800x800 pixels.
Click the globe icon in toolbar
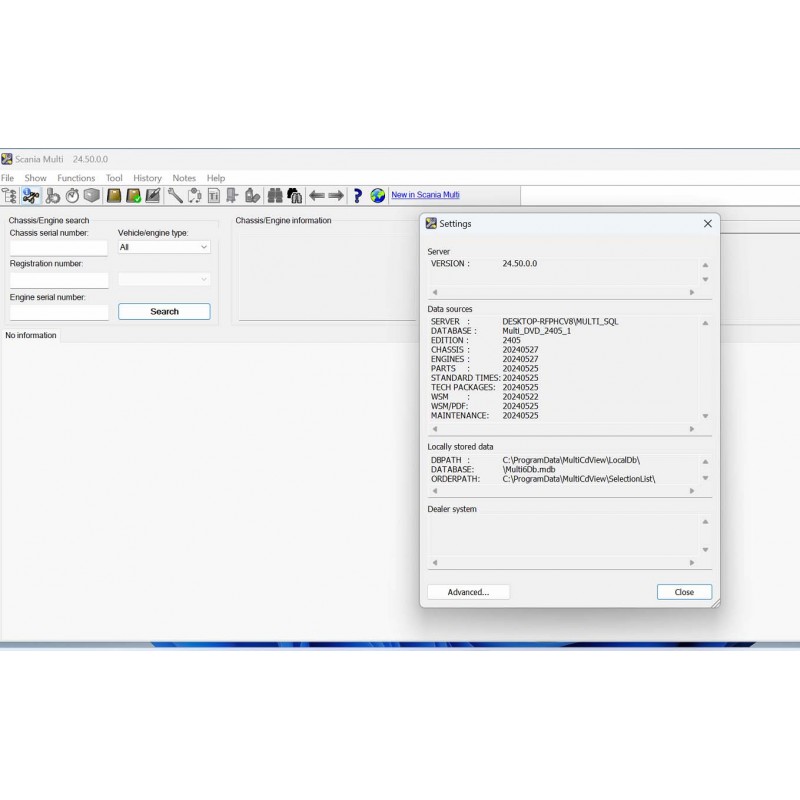[378, 196]
